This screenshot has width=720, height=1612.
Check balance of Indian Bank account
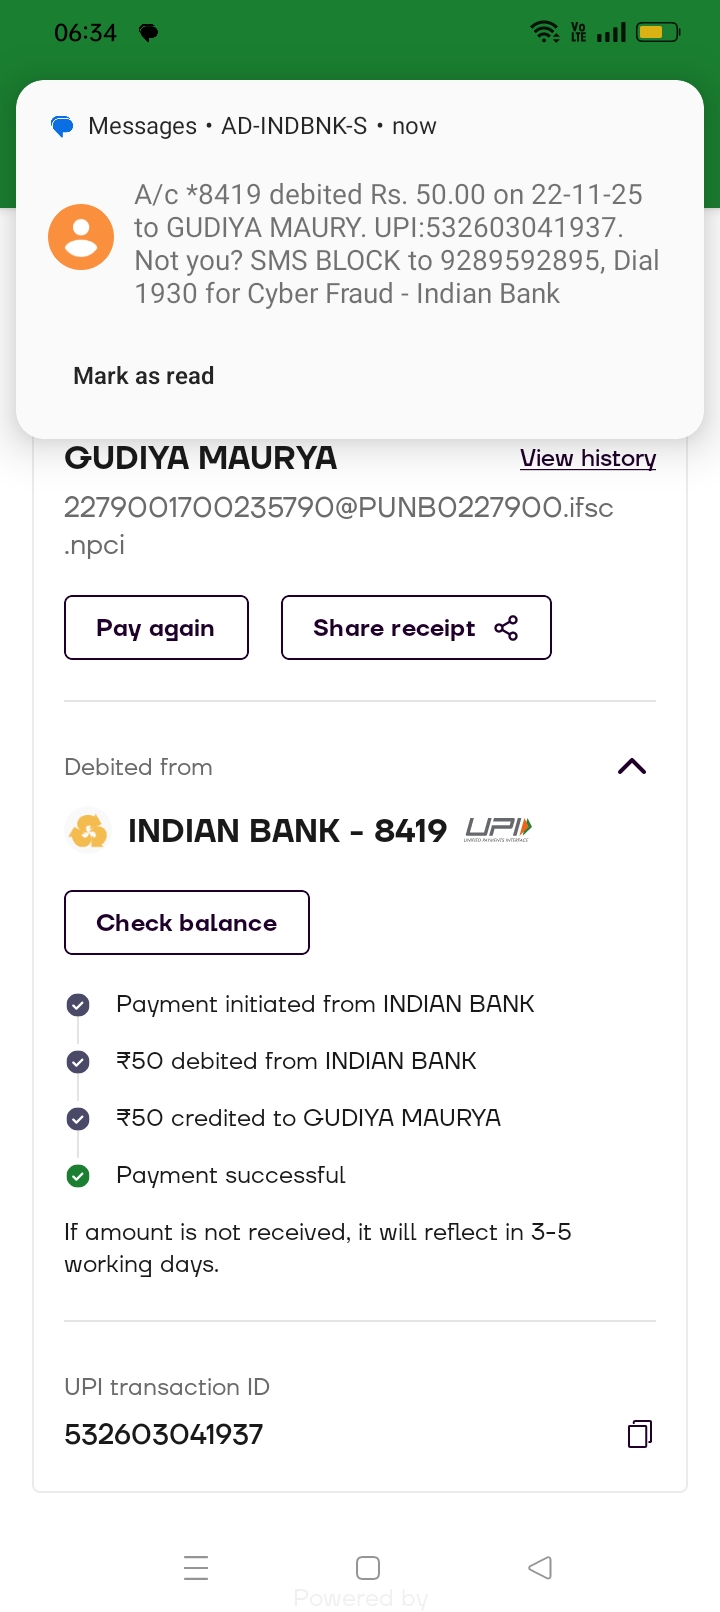[187, 923]
